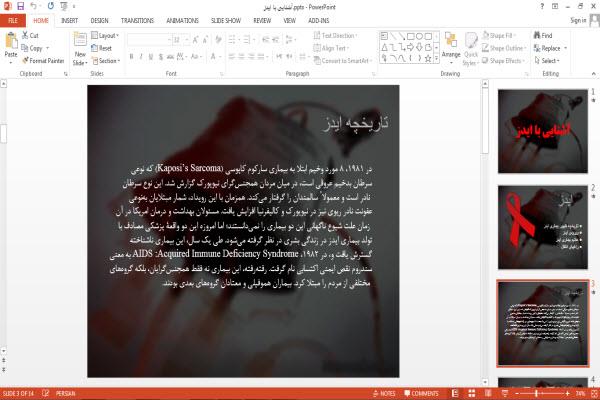Toggle Bold formatting
This screenshot has height=400, width=600.
coord(132,57)
